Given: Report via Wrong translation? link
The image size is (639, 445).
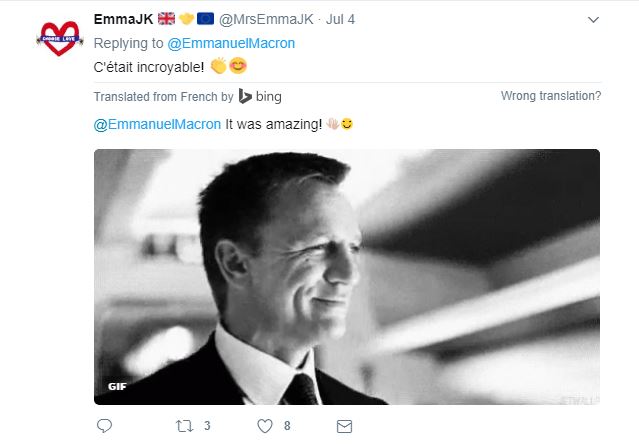Looking at the screenshot, I should click(x=551, y=96).
